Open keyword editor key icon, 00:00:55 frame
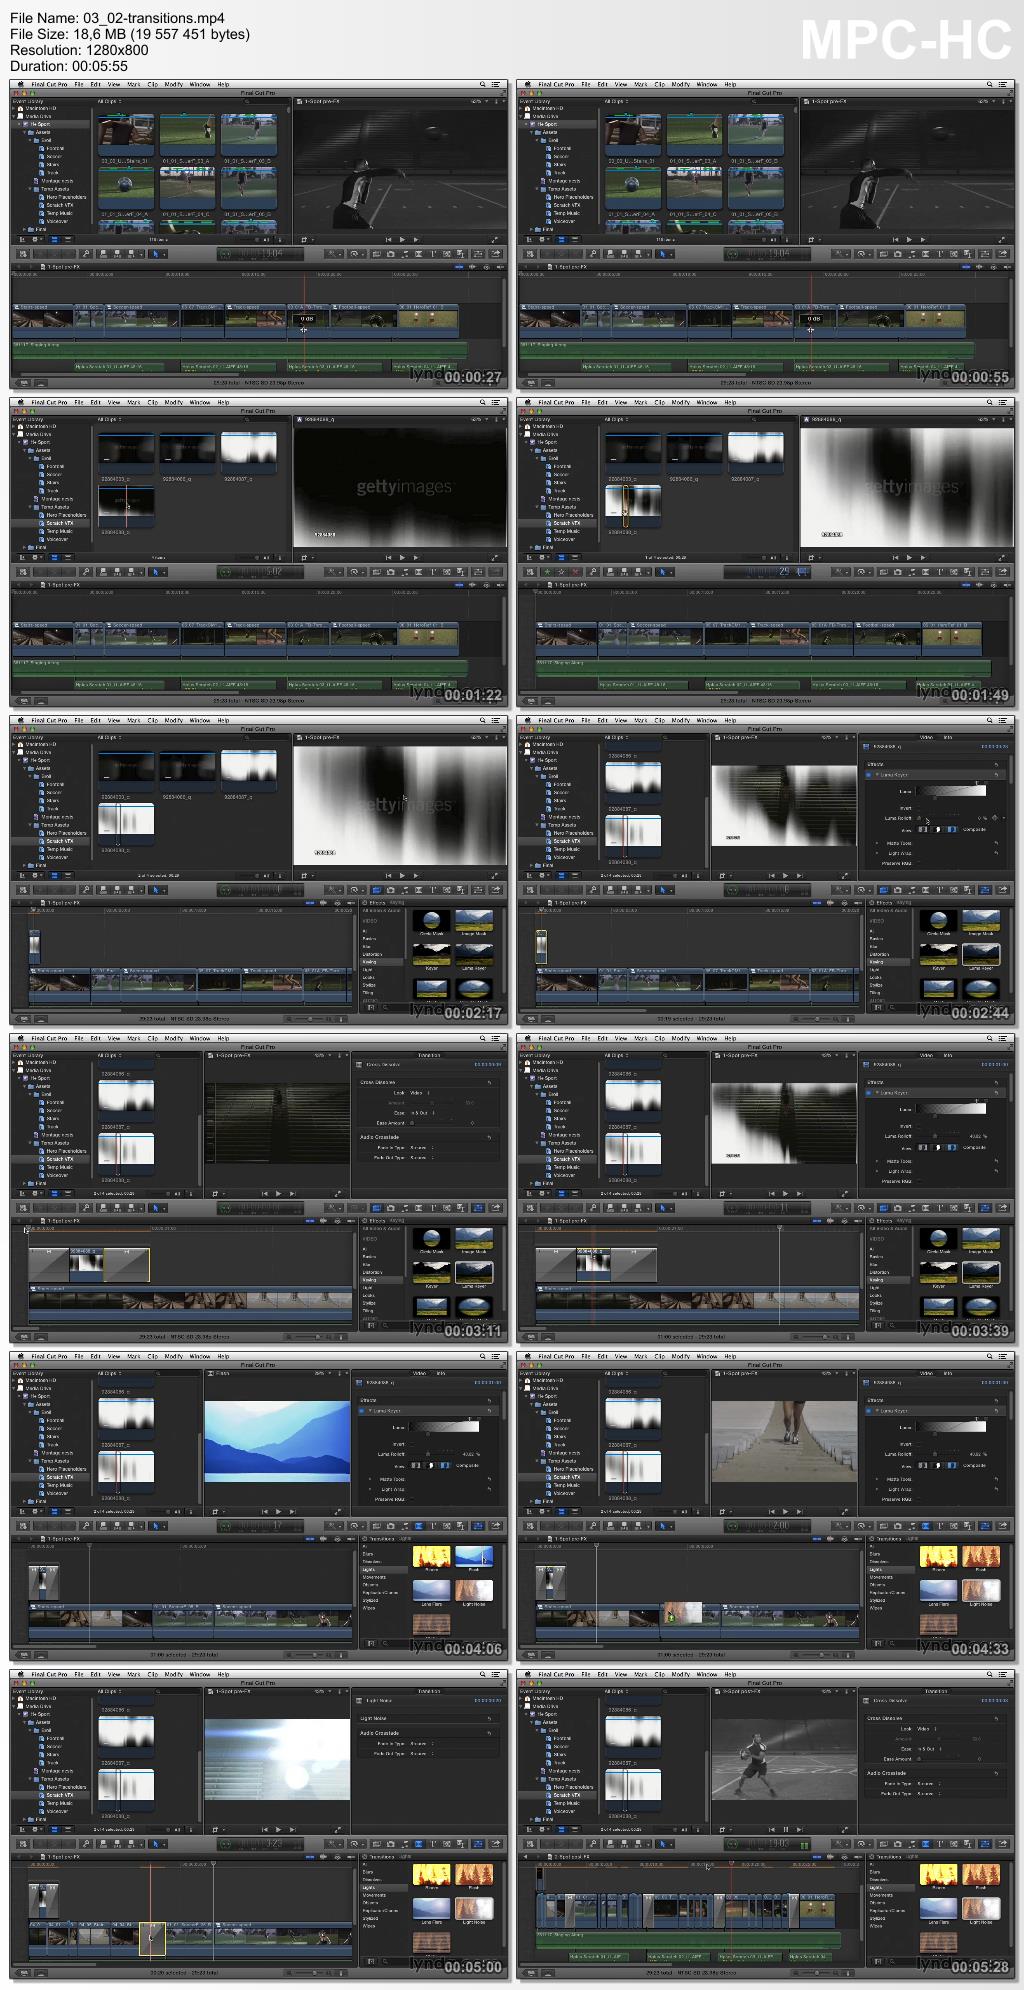 tap(593, 254)
